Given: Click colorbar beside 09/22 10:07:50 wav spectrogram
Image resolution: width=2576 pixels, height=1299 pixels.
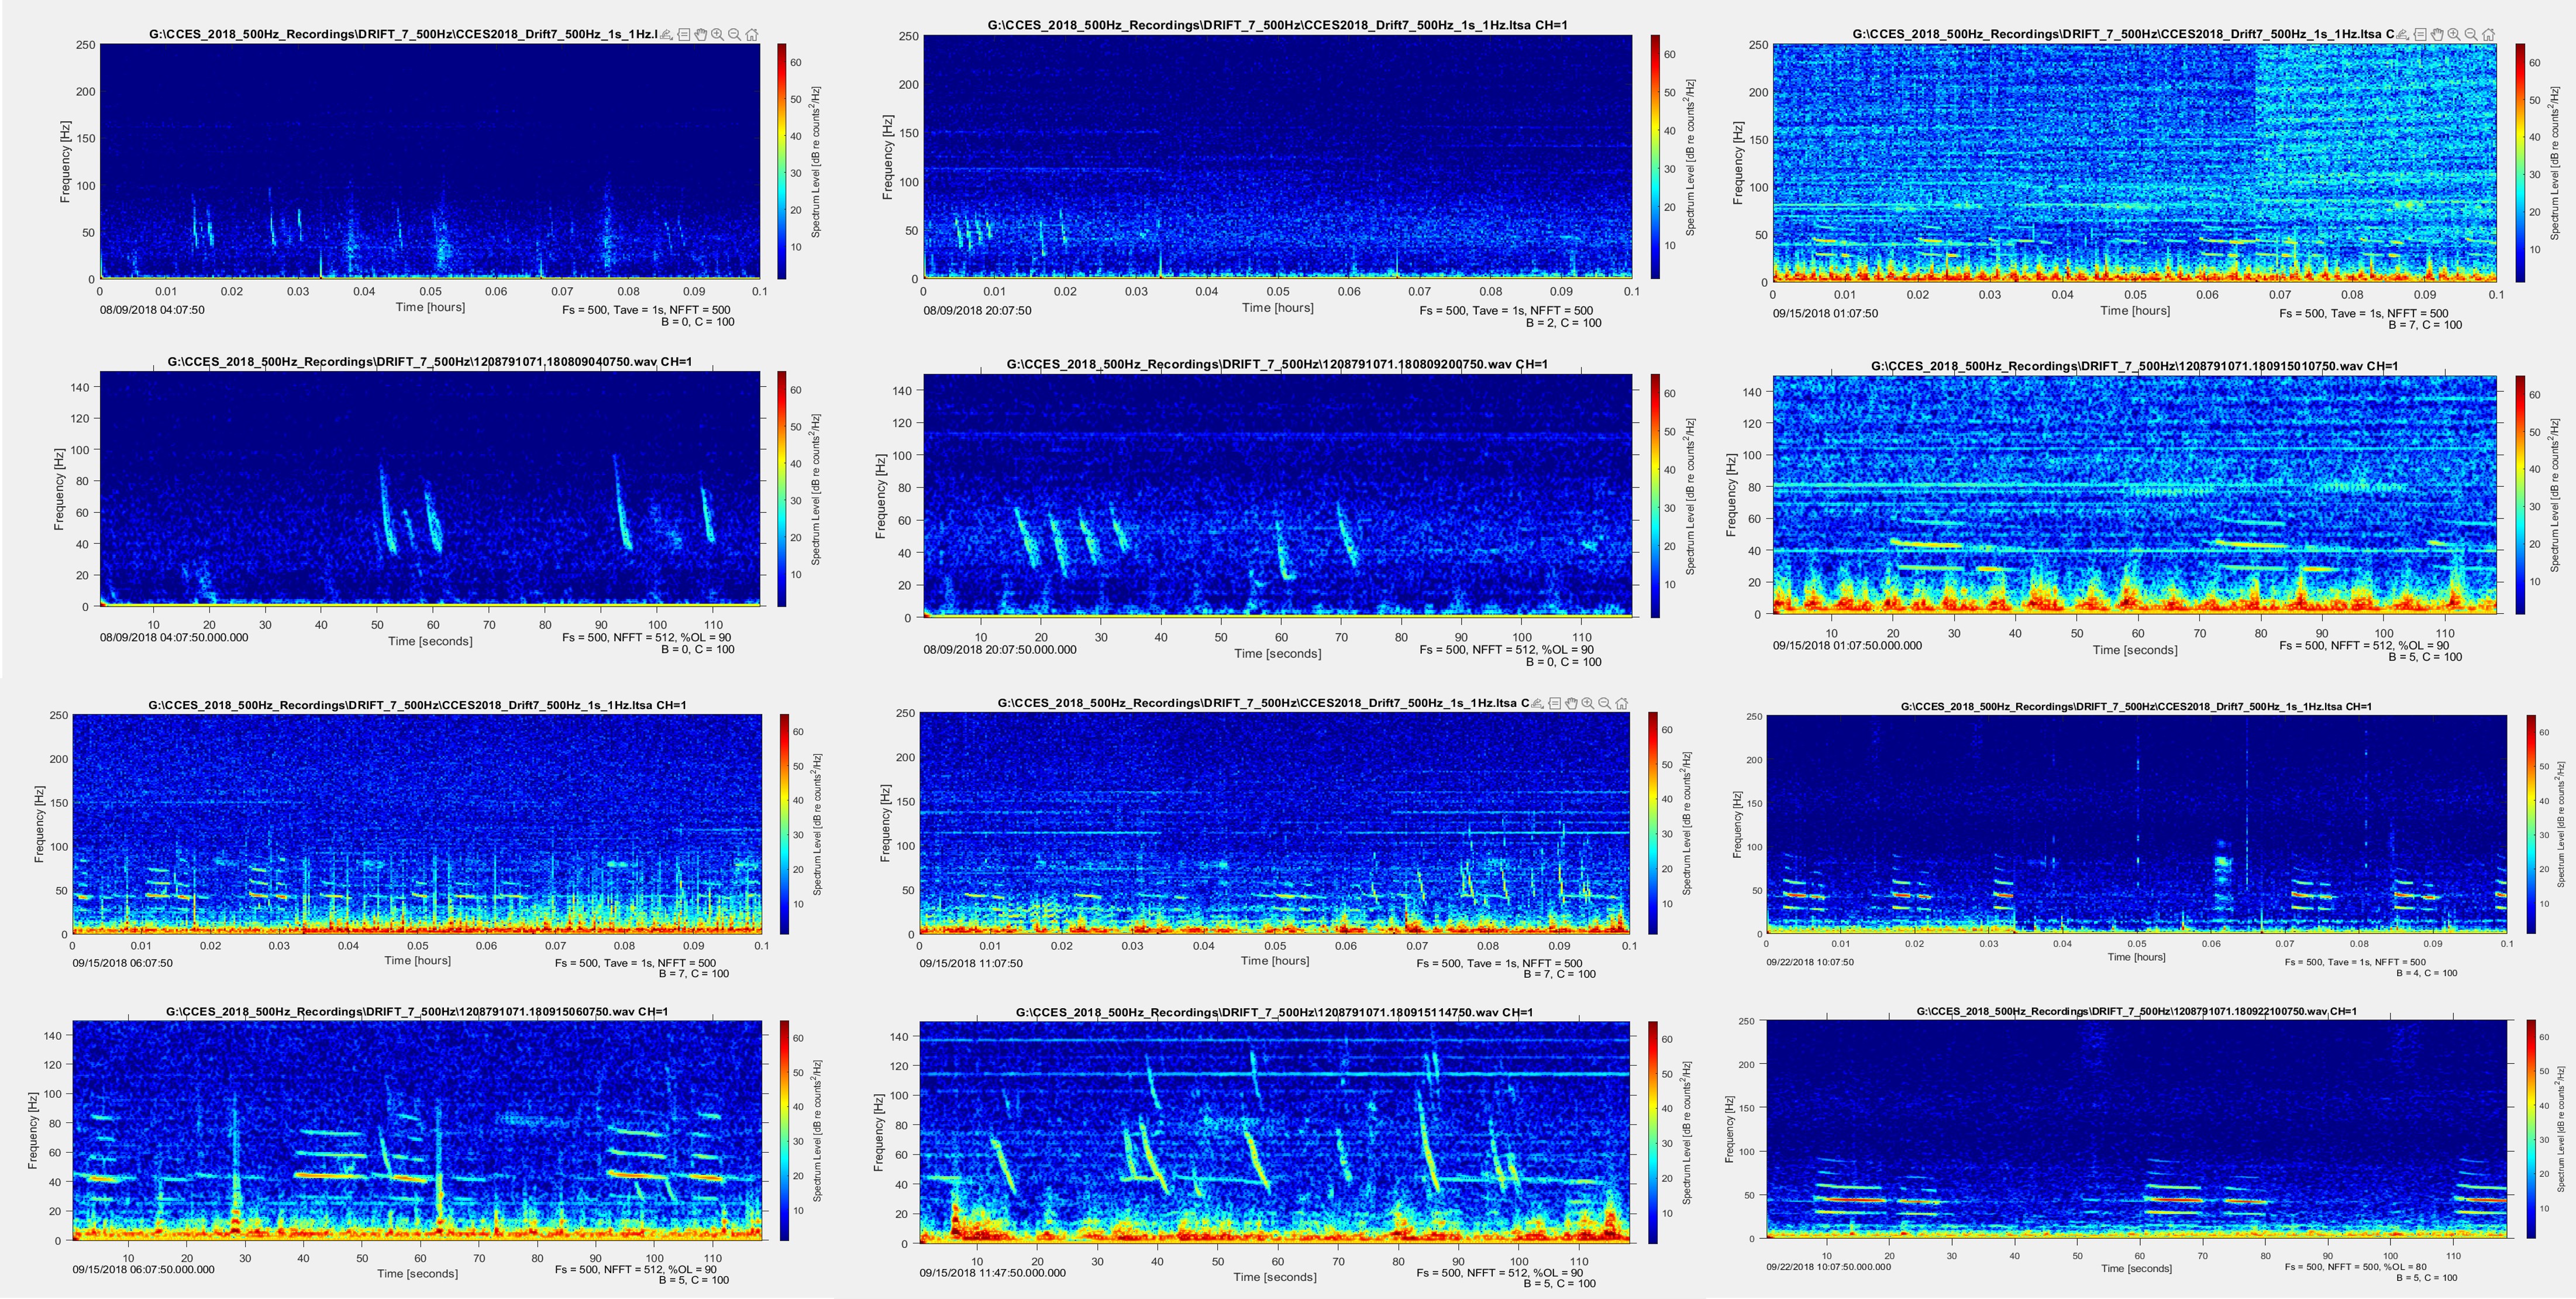Looking at the screenshot, I should (x=2532, y=1128).
